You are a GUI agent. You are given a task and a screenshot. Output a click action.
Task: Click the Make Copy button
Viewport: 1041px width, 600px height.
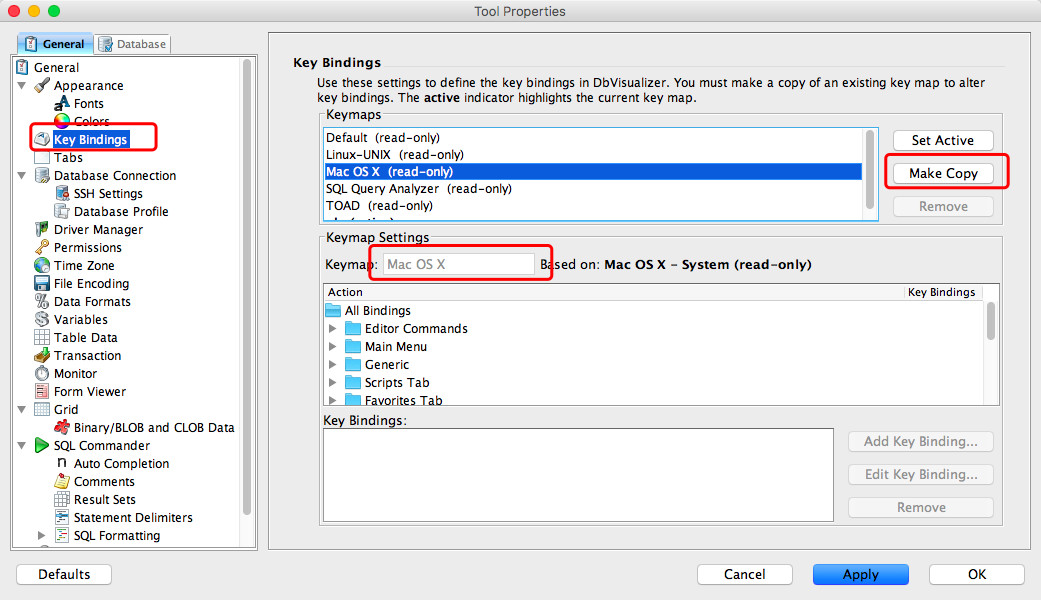point(943,173)
